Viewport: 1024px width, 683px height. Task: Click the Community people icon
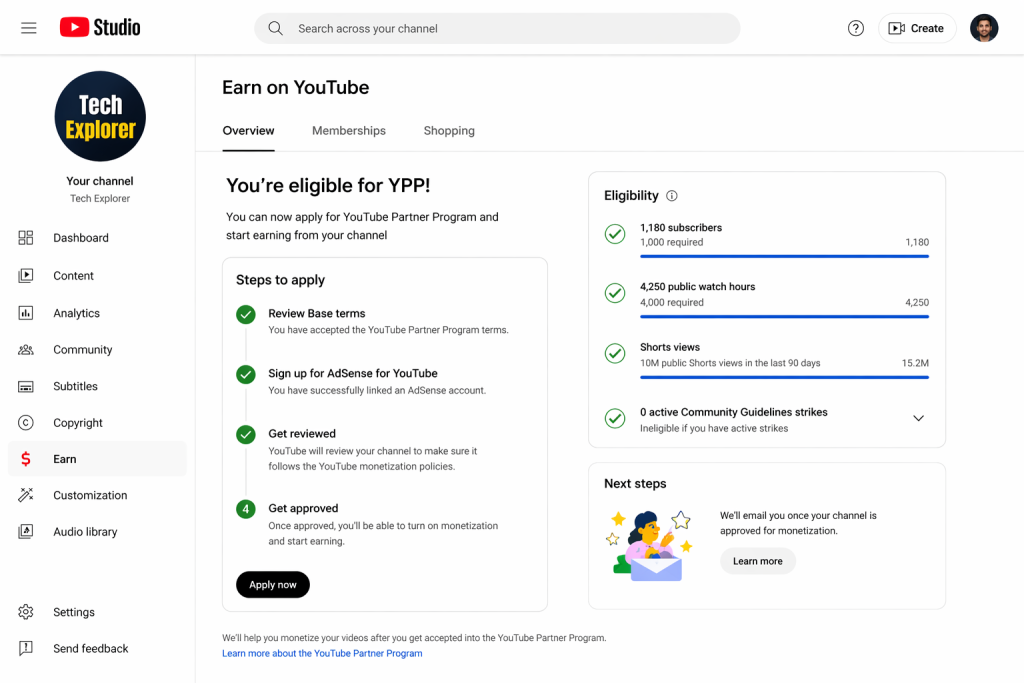[x=25, y=349]
